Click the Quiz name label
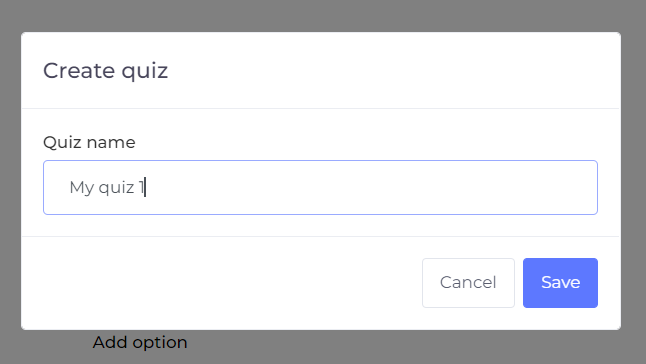Viewport: 646px width, 364px height. [x=89, y=142]
